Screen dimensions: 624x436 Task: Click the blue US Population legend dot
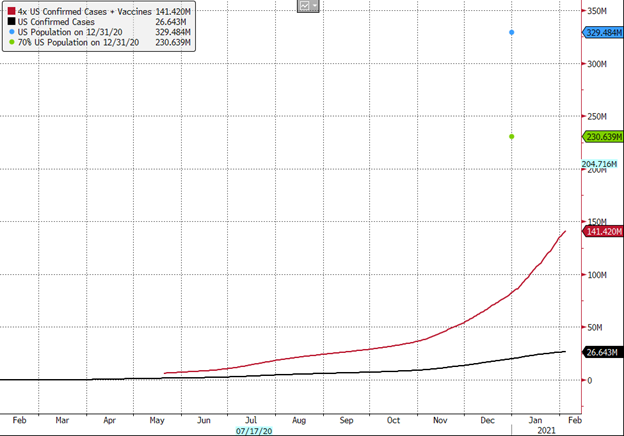click(9, 31)
